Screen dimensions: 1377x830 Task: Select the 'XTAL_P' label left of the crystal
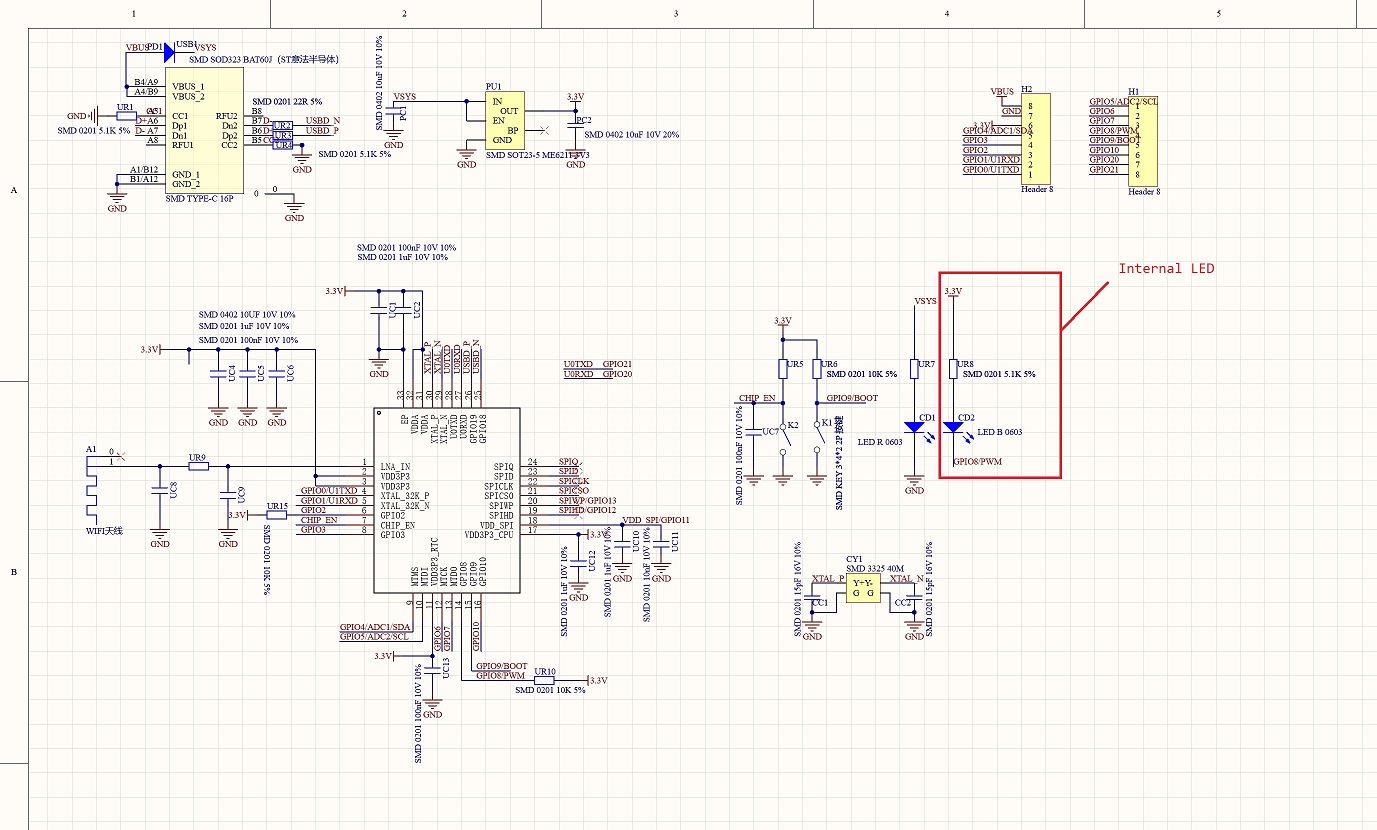[x=828, y=578]
